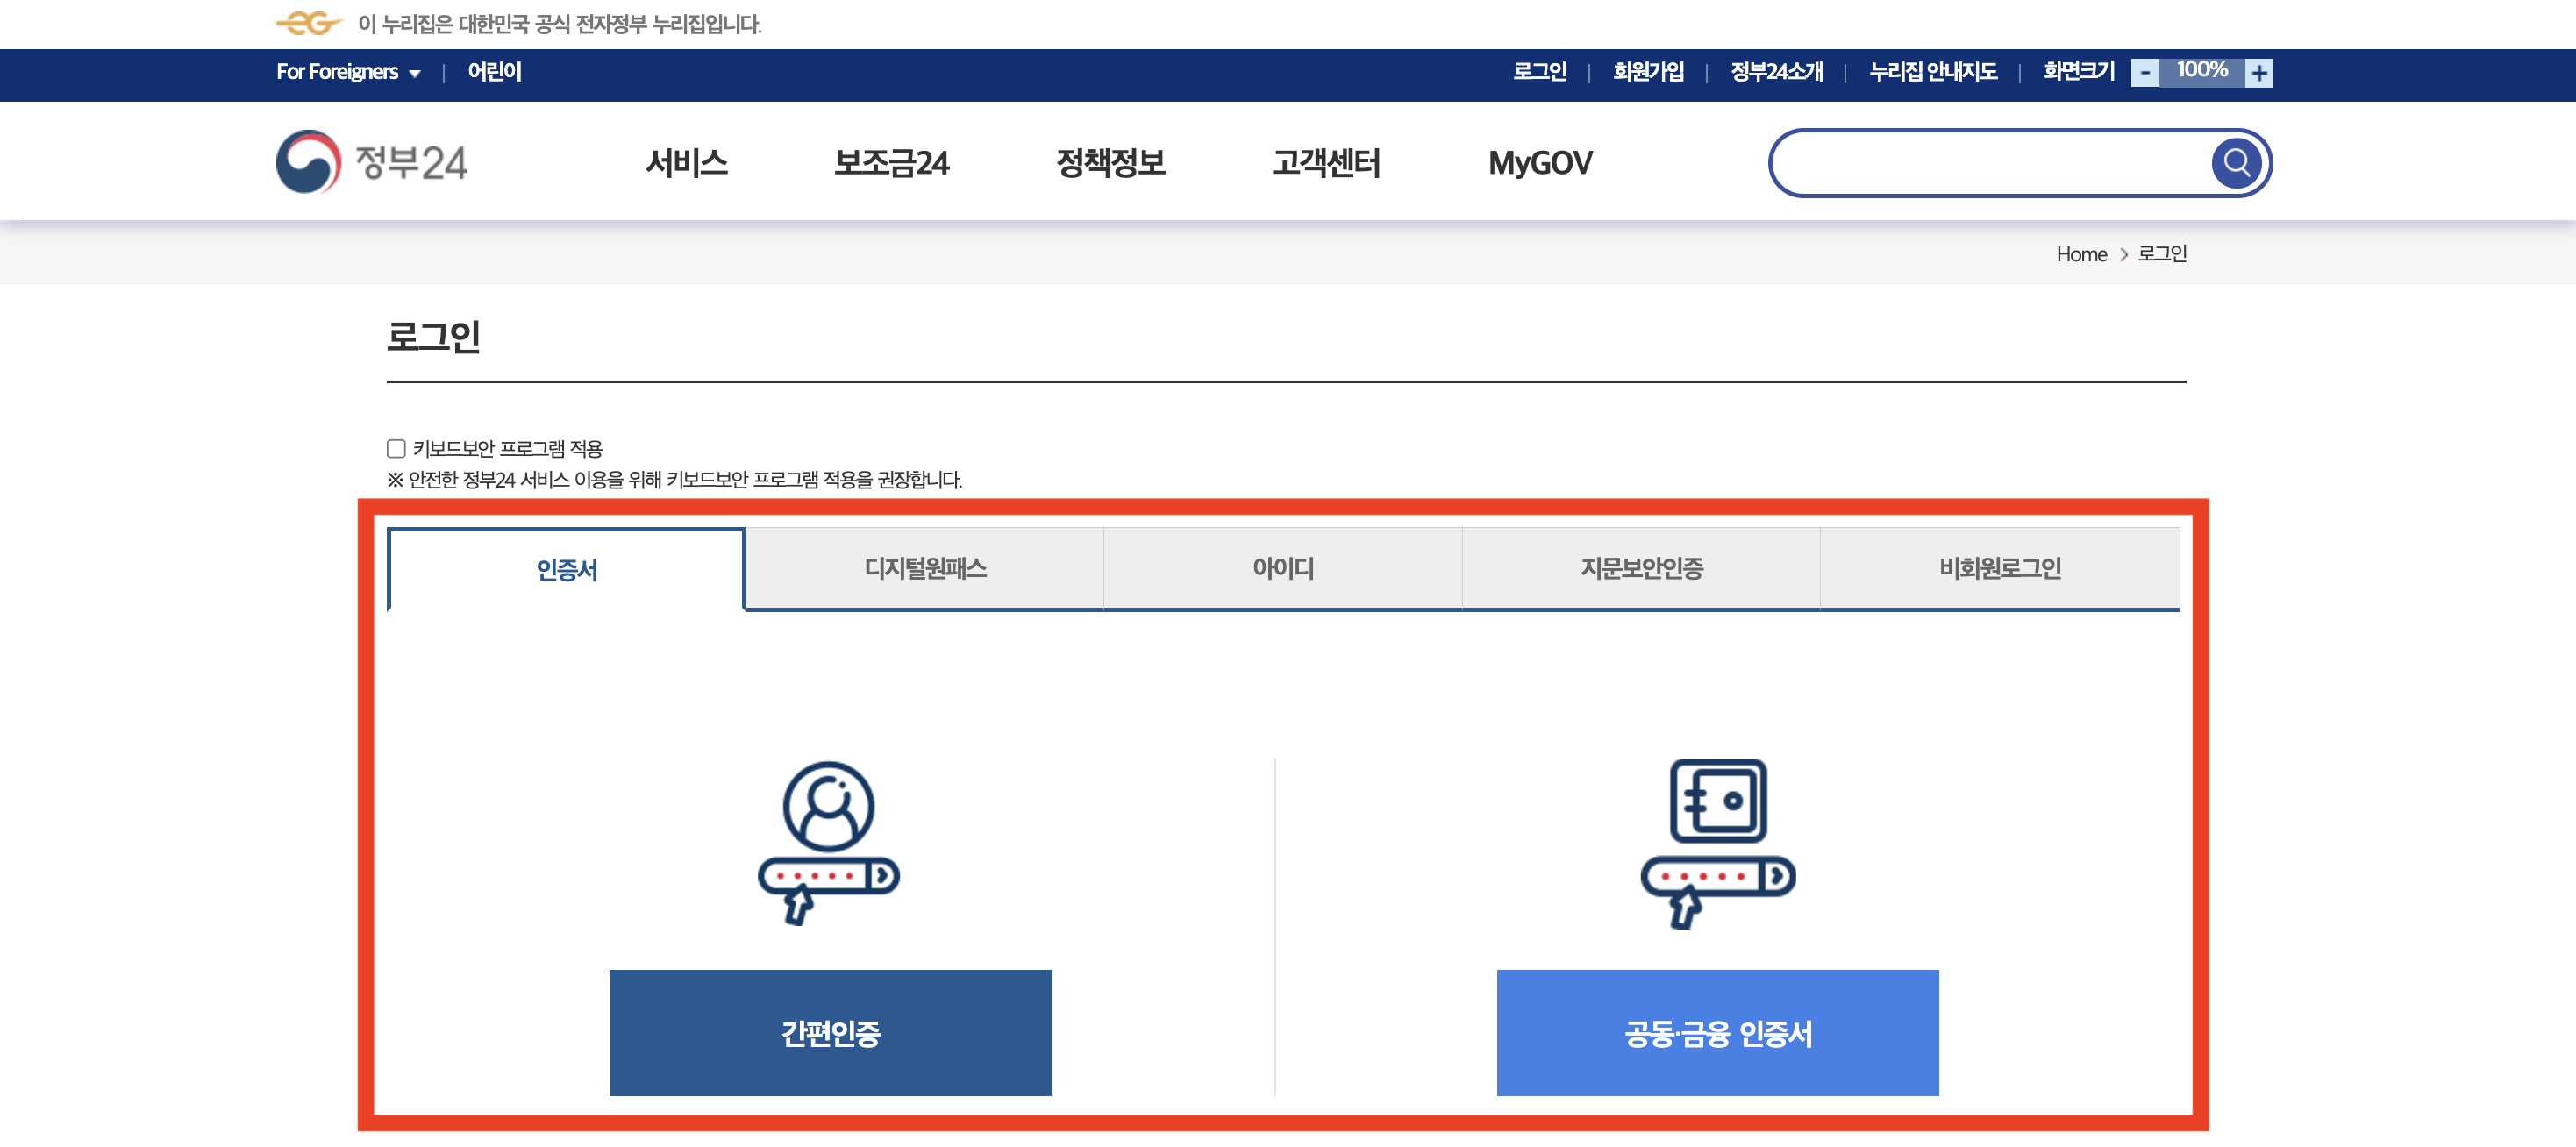Image resolution: width=2576 pixels, height=1147 pixels.
Task: Open the 서비스 main menu
Action: point(686,163)
